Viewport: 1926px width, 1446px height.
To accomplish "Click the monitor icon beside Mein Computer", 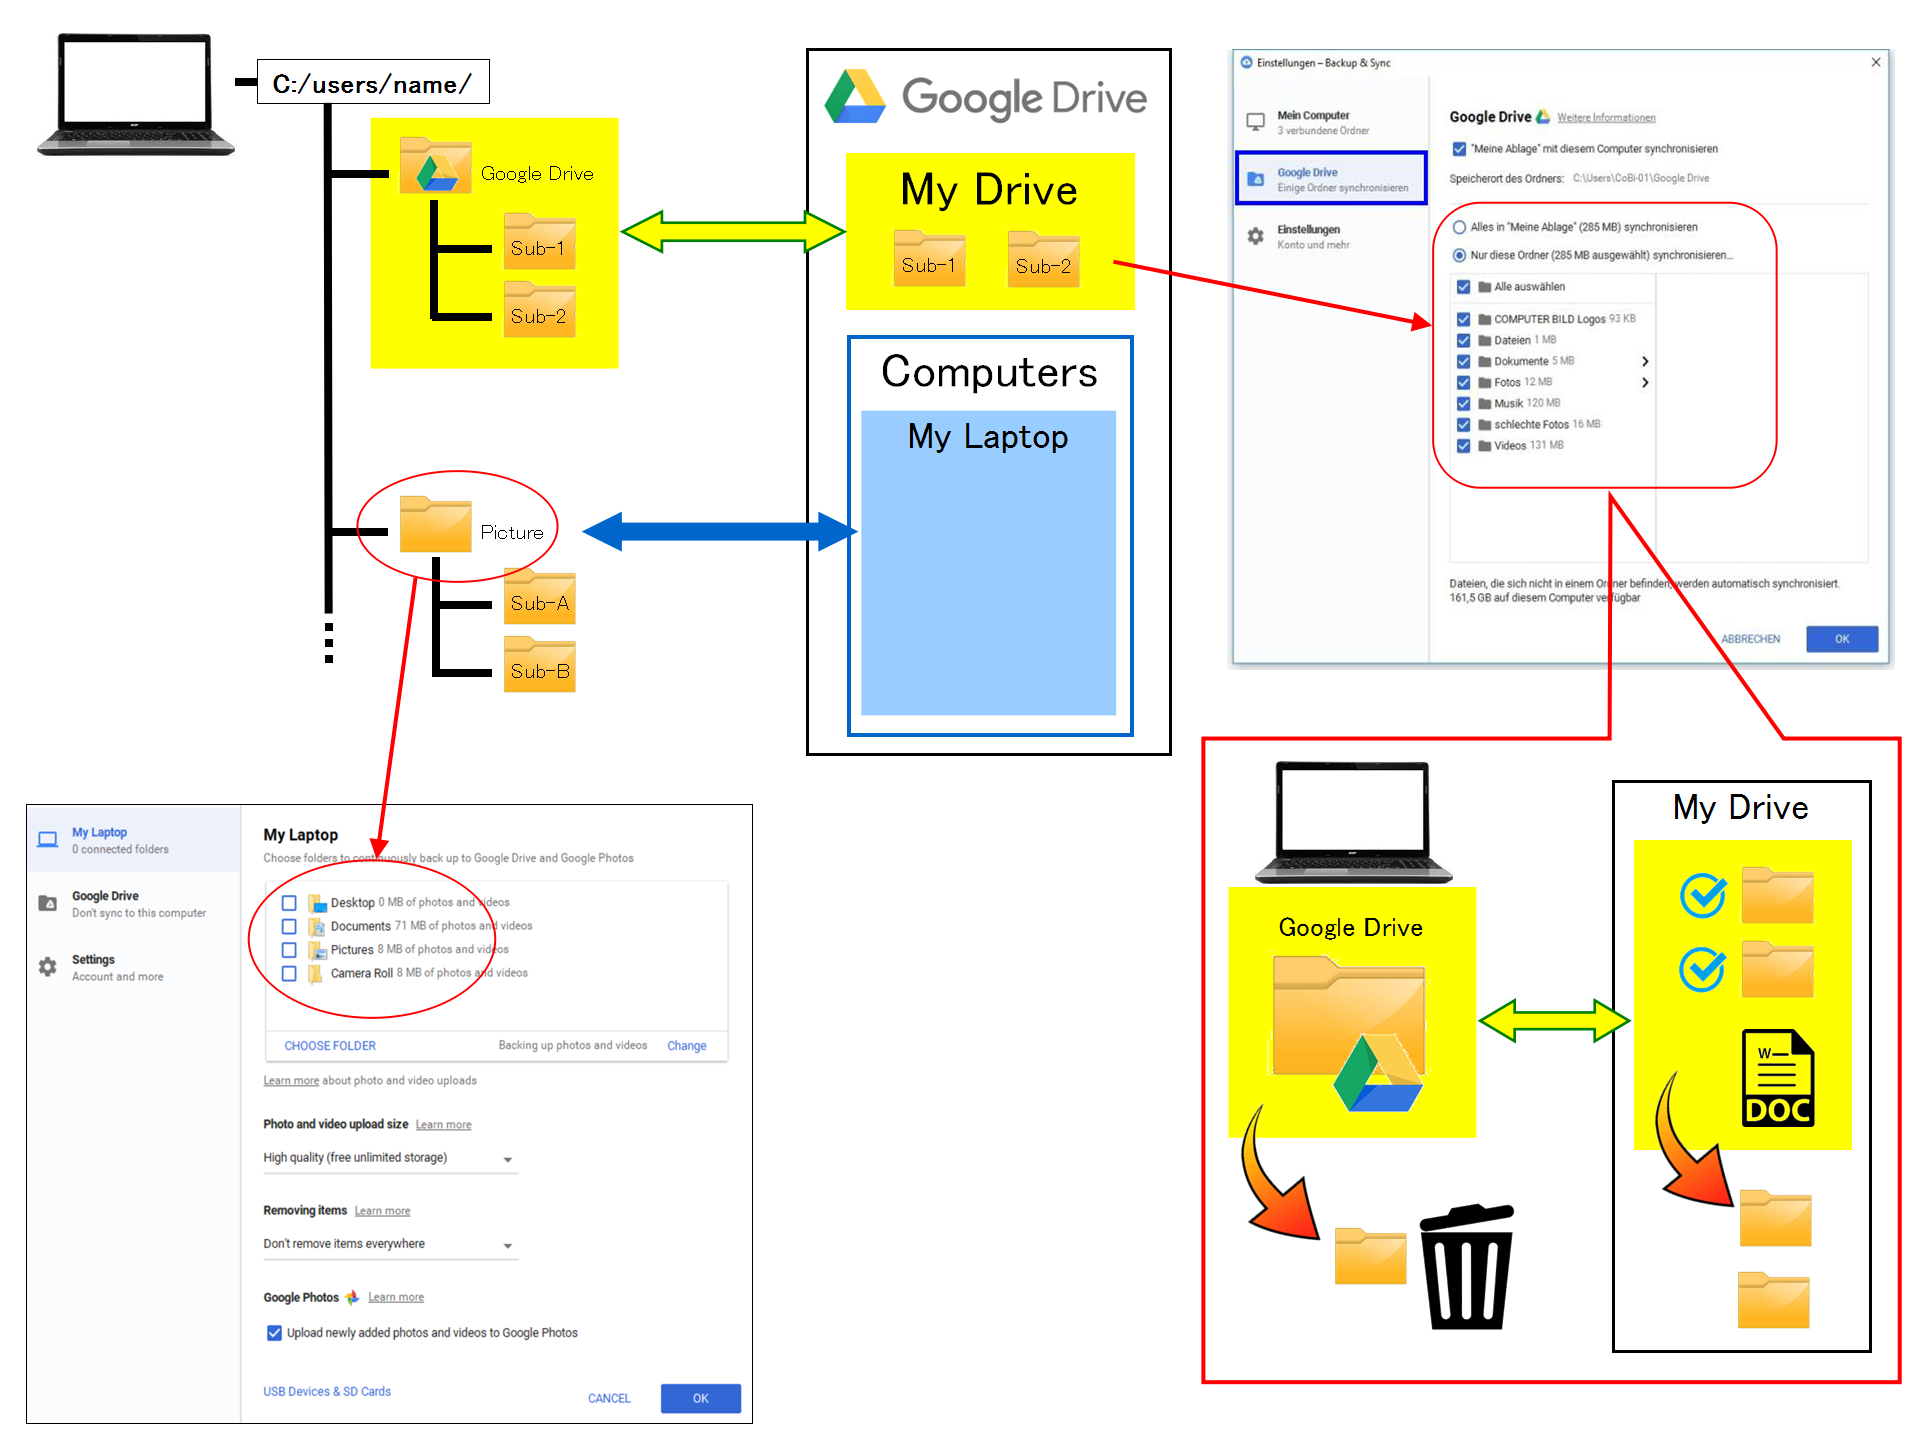I will coord(1255,122).
